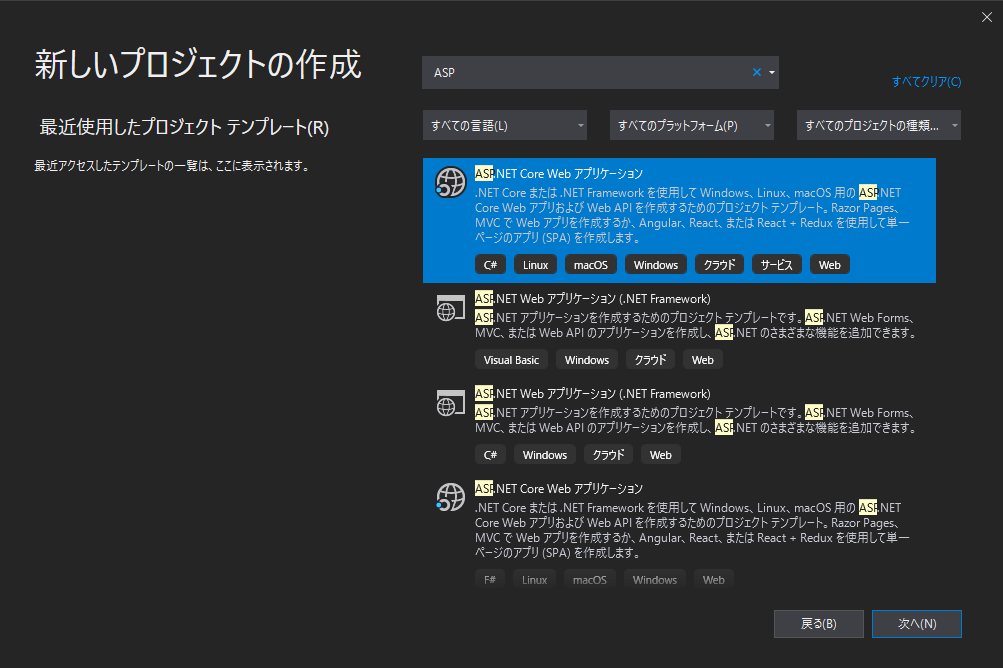
Task: Click the description text of the Visual Basic template
Action: (696, 325)
